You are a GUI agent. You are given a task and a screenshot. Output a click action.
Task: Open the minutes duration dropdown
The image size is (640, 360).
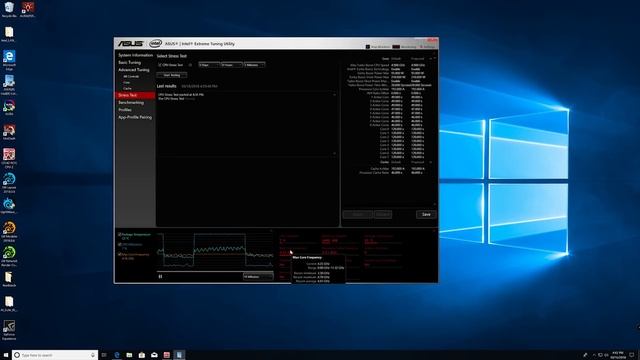click(254, 65)
